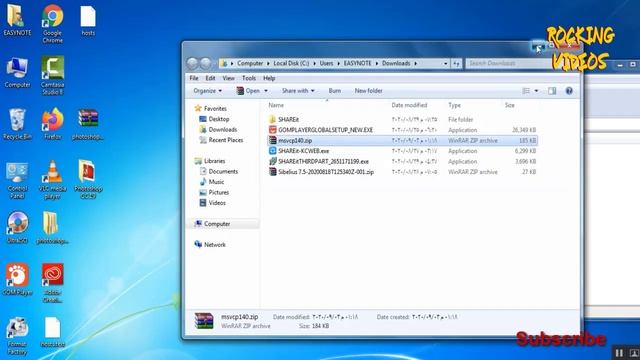
Task: Expand the breadcrumb arrow after Users
Action: [338, 63]
